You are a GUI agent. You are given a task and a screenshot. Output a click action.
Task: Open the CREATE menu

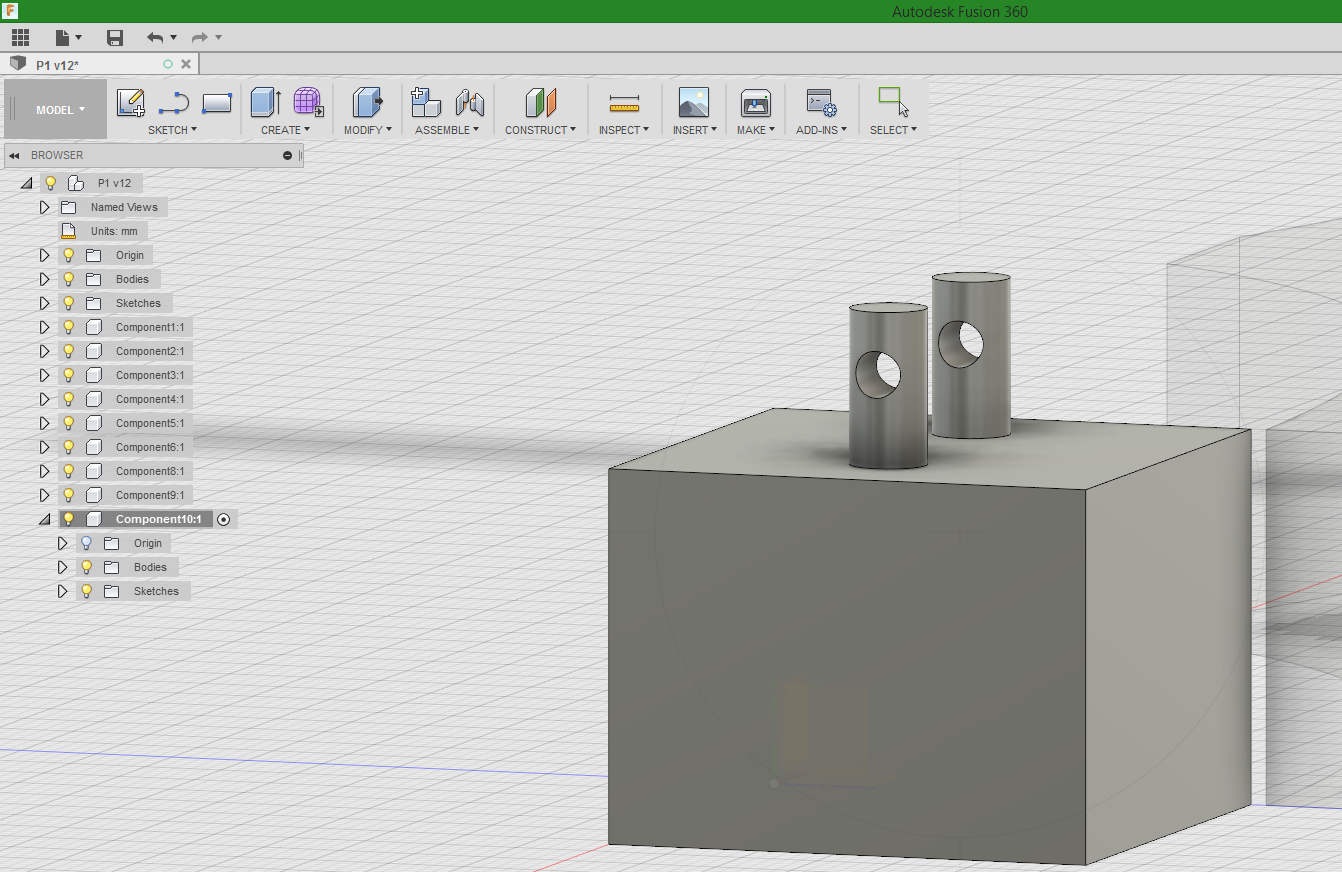pyautogui.click(x=285, y=130)
